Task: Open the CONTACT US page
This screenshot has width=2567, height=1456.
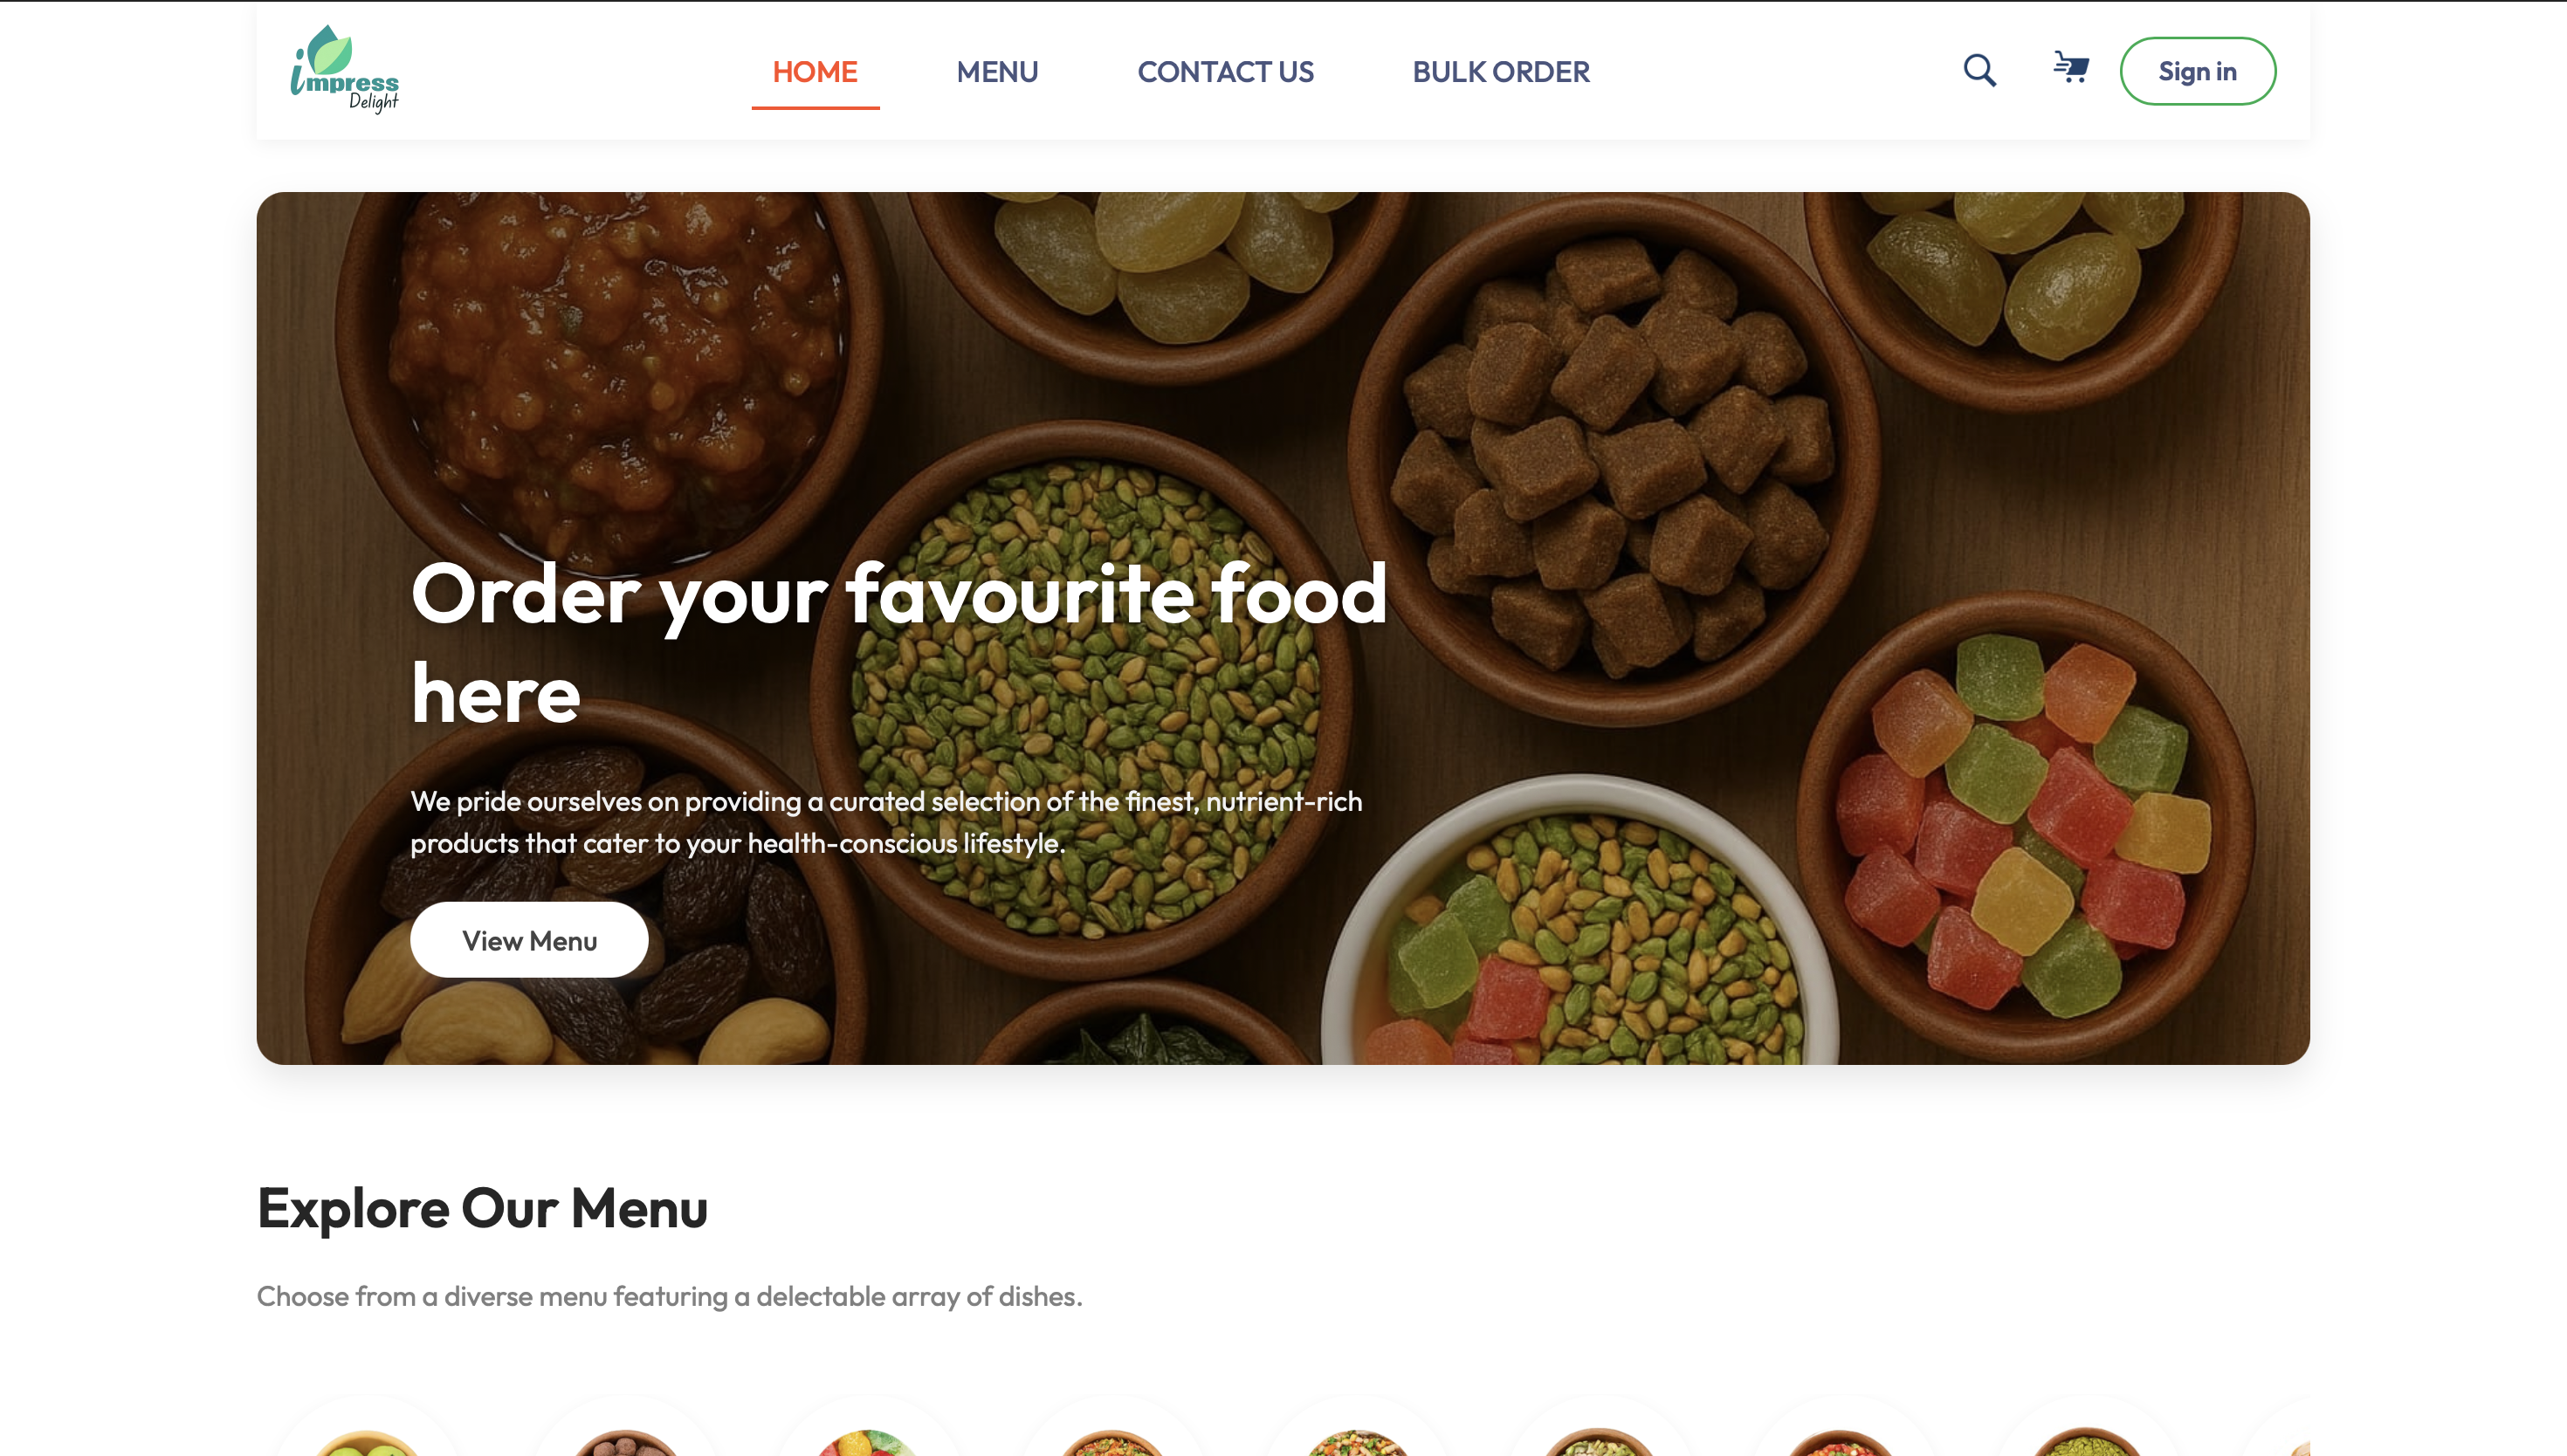Action: pyautogui.click(x=1225, y=72)
